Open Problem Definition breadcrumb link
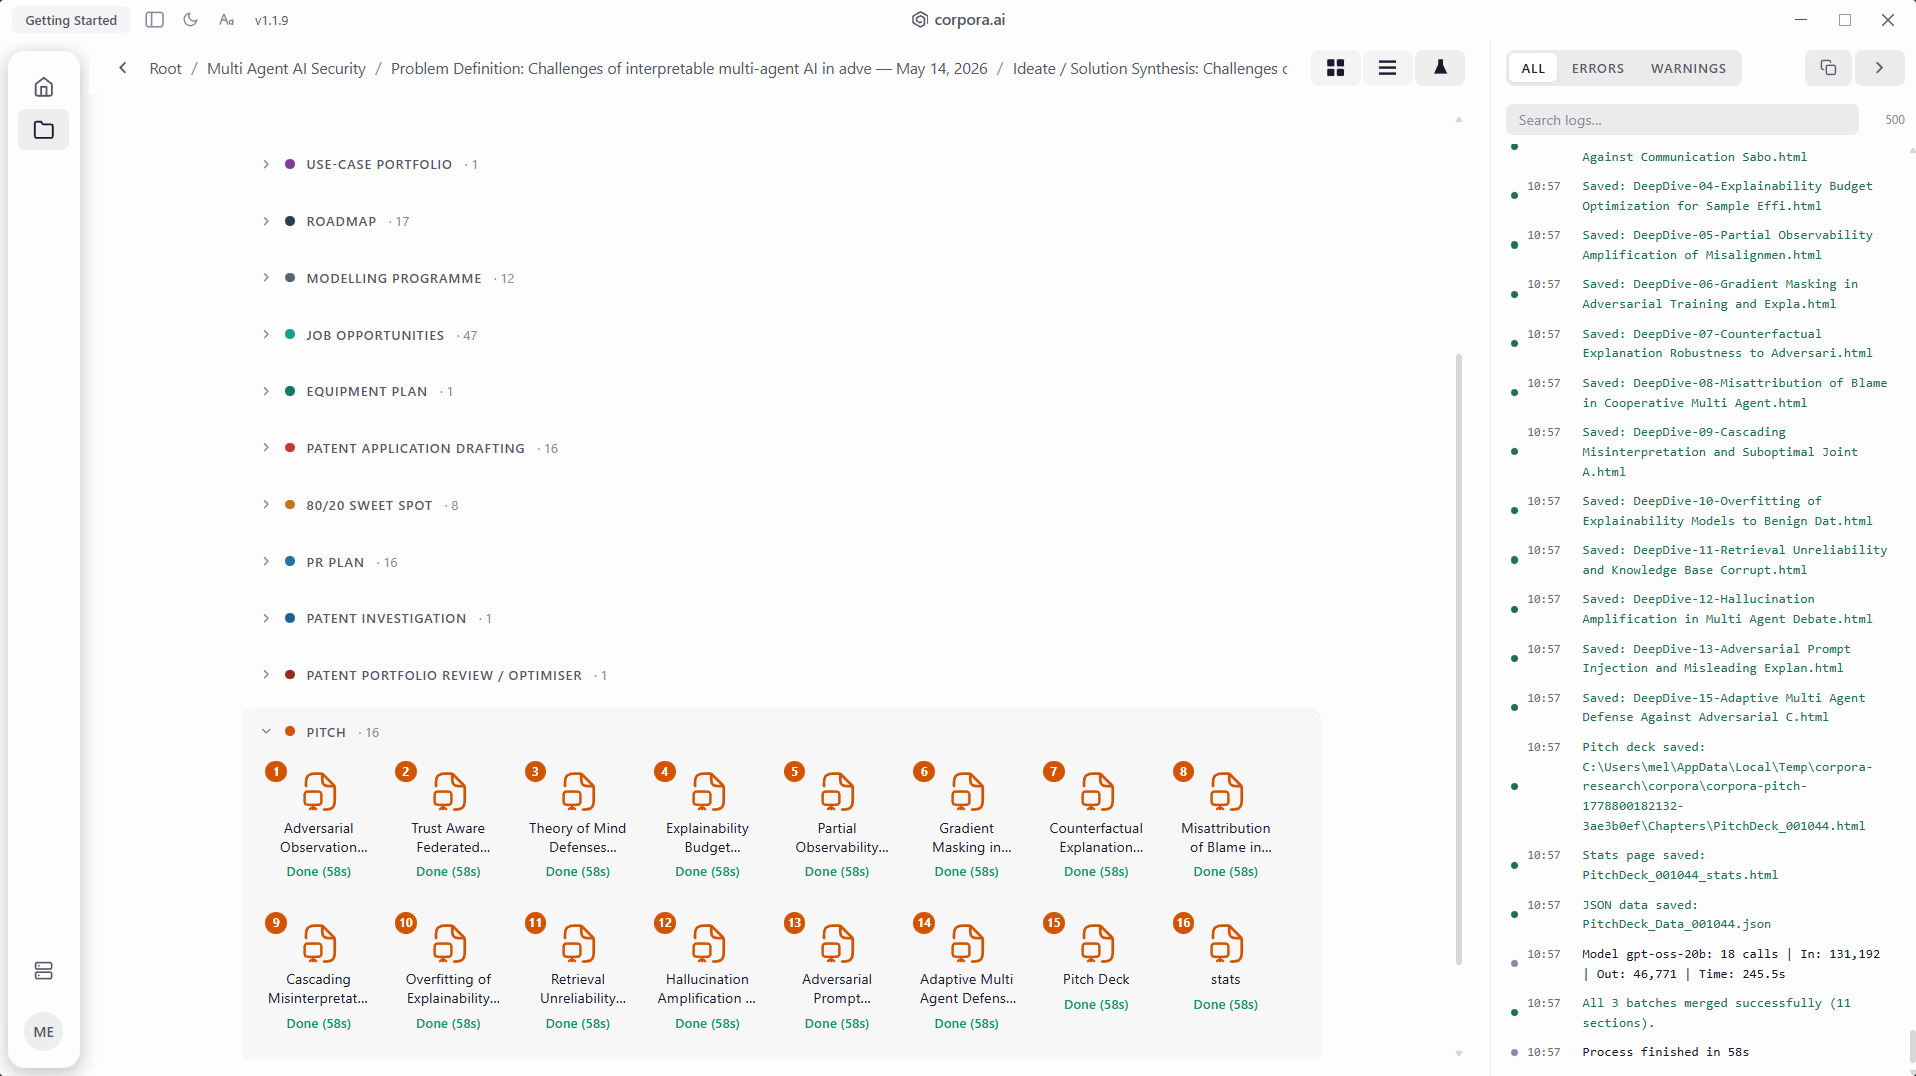This screenshot has height=1076, width=1916. click(689, 68)
